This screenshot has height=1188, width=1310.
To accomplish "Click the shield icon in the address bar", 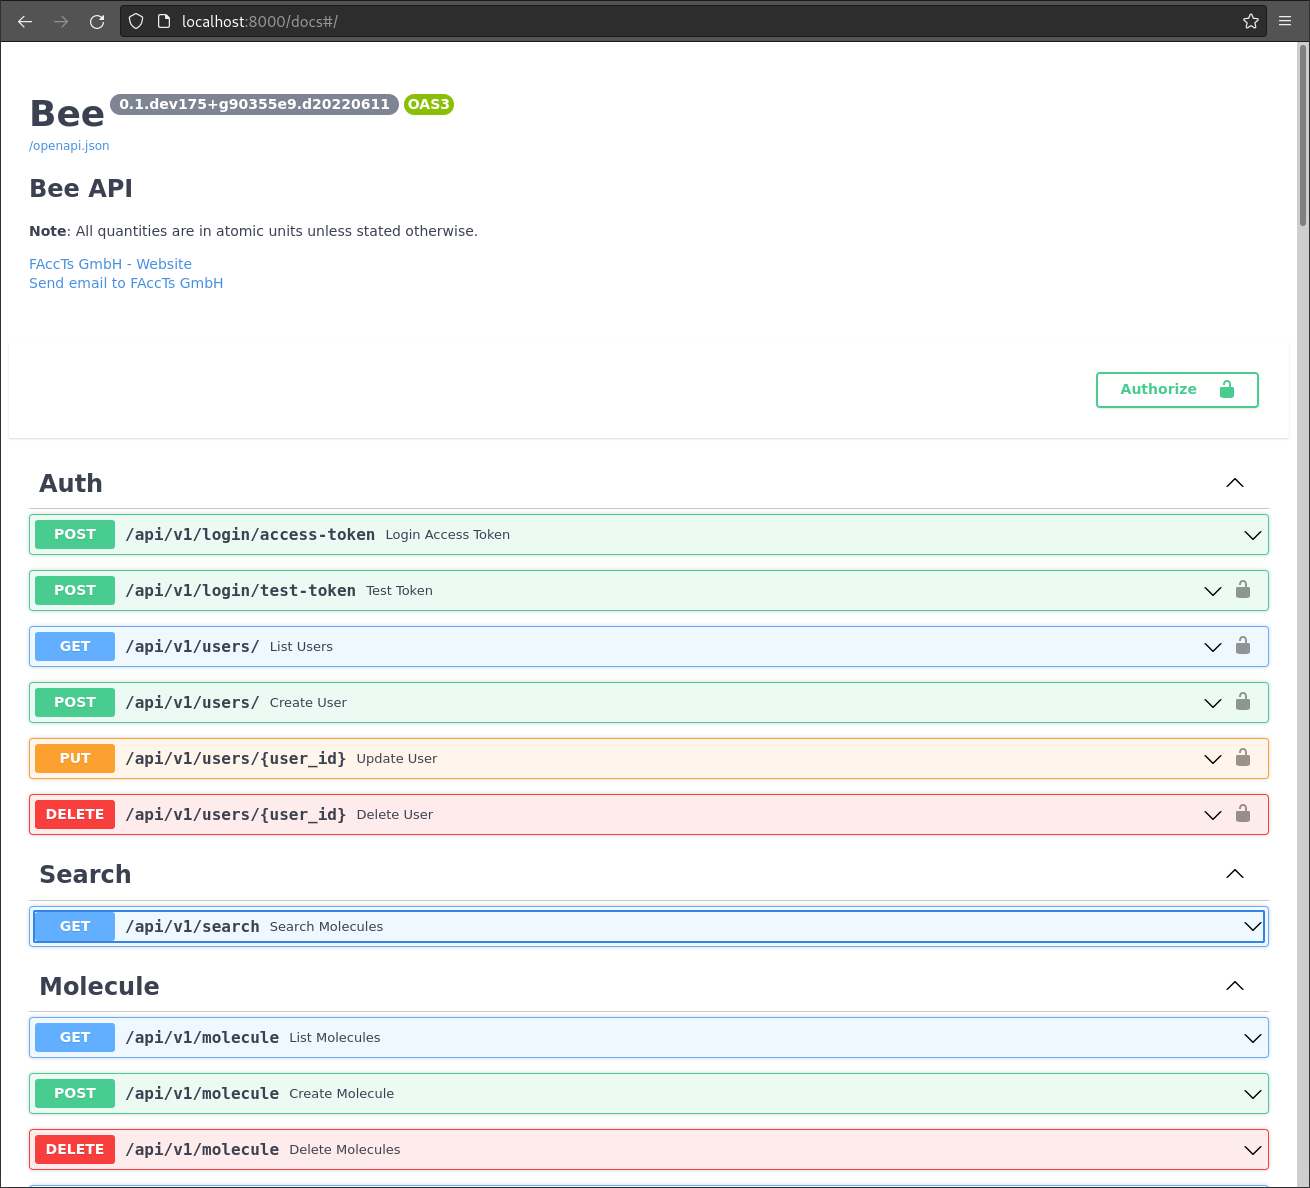I will [135, 20].
